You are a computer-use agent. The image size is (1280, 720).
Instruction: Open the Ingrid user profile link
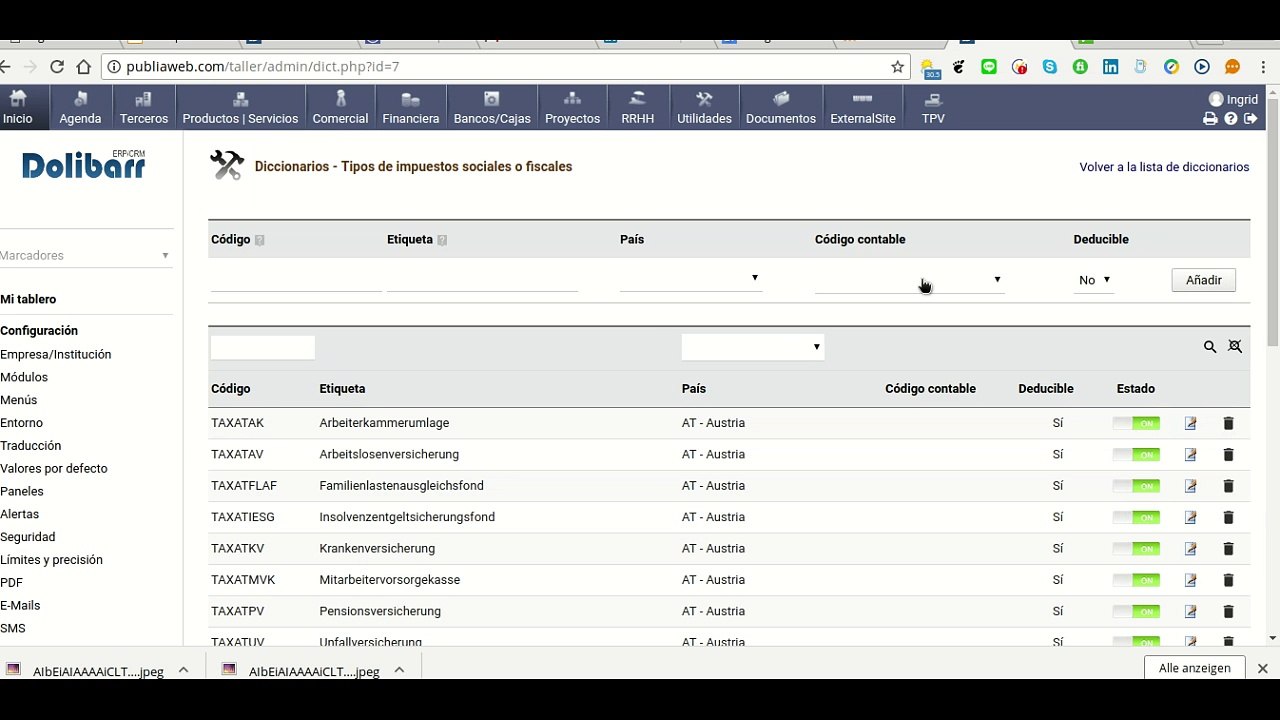[x=1234, y=99]
